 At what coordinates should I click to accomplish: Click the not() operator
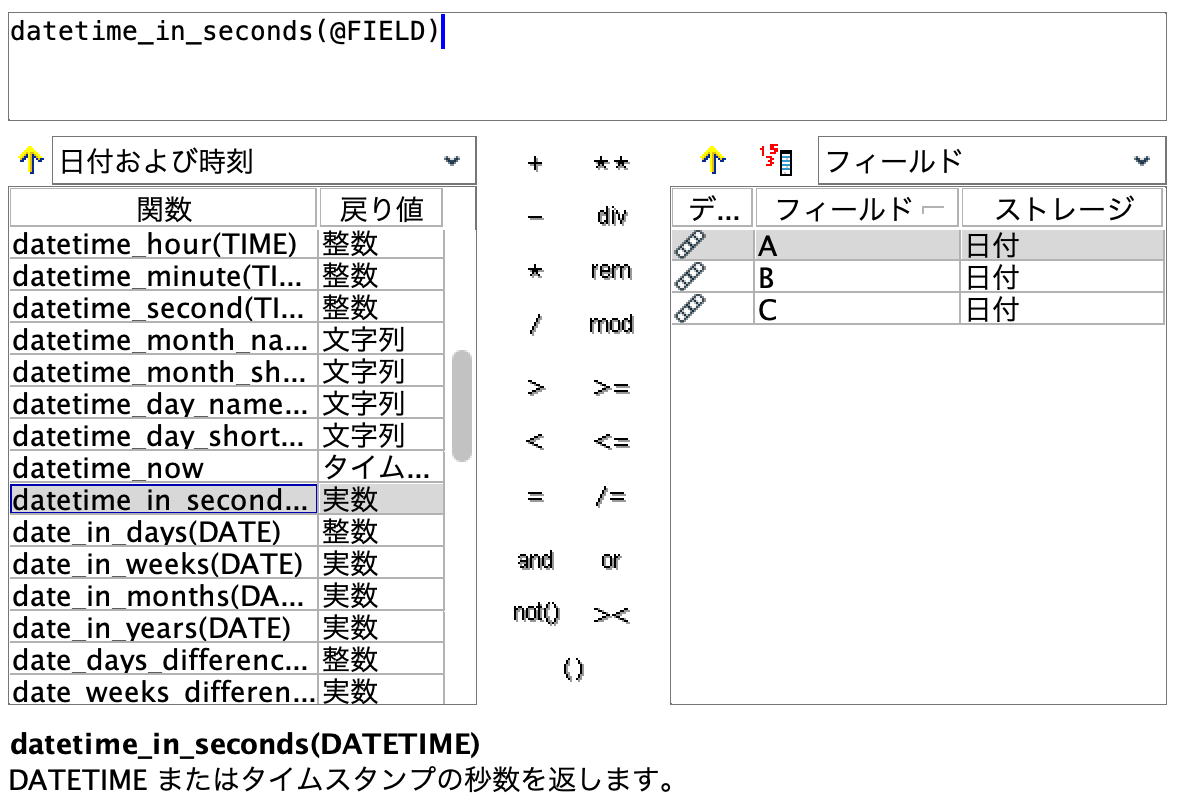point(537,615)
